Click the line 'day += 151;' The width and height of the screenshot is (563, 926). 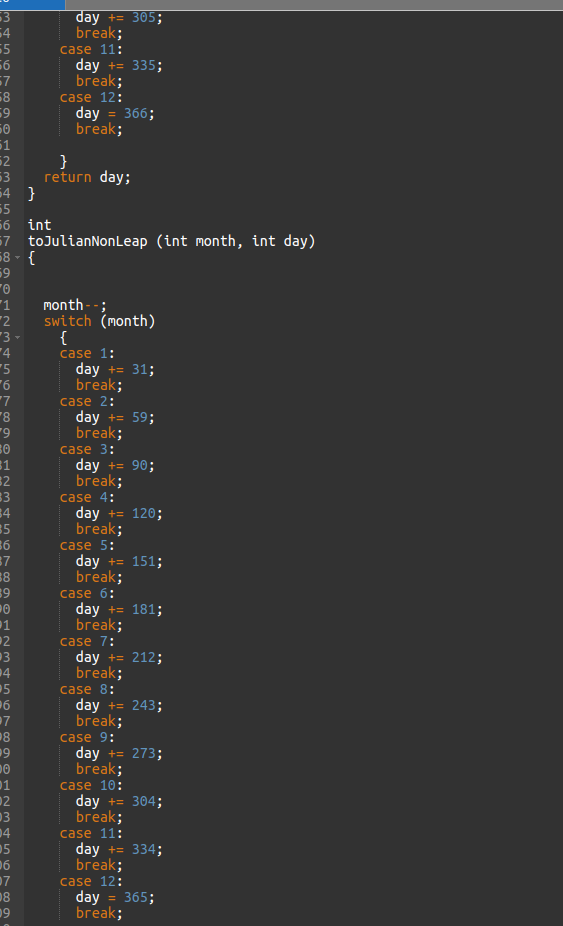(x=119, y=561)
